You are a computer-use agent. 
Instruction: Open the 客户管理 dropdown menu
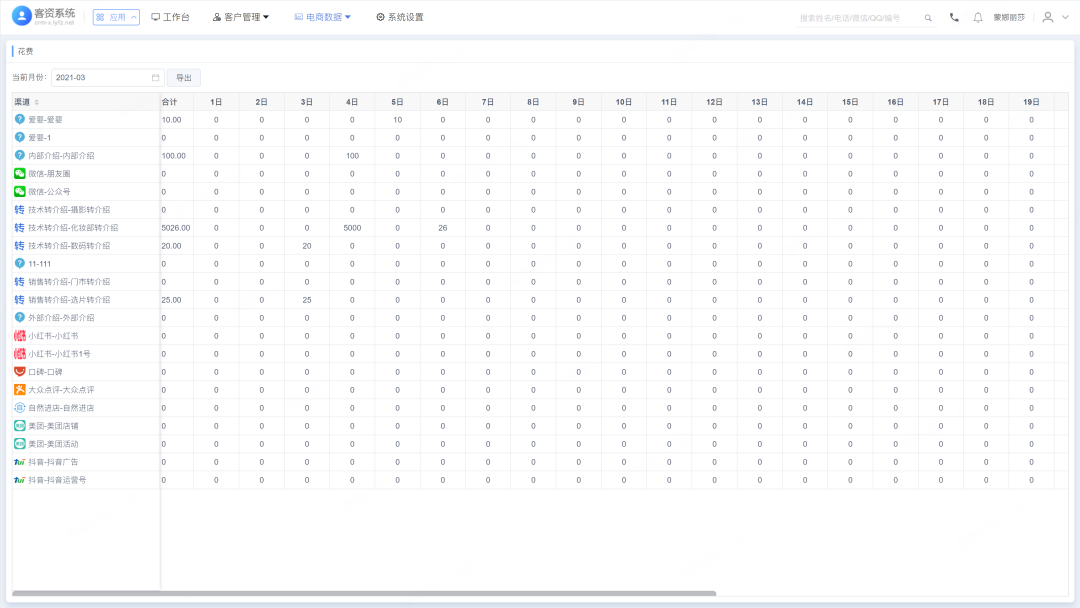(241, 17)
